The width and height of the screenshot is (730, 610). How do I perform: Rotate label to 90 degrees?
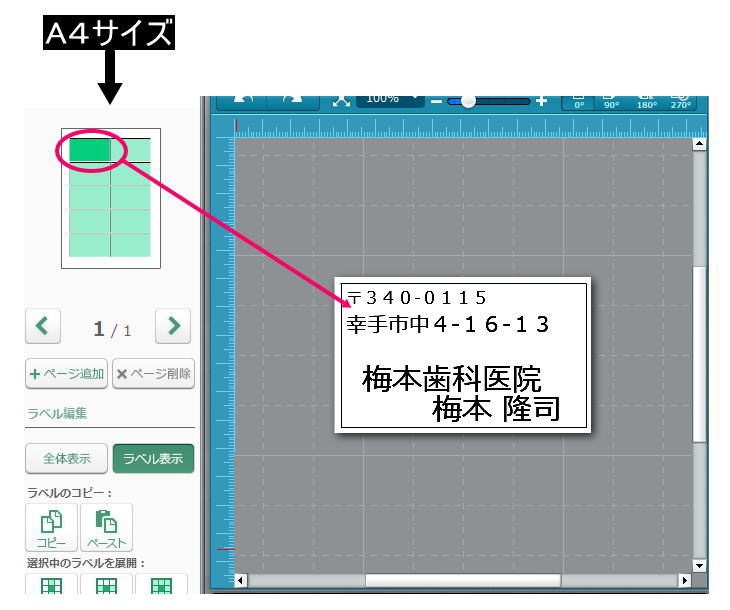point(612,101)
